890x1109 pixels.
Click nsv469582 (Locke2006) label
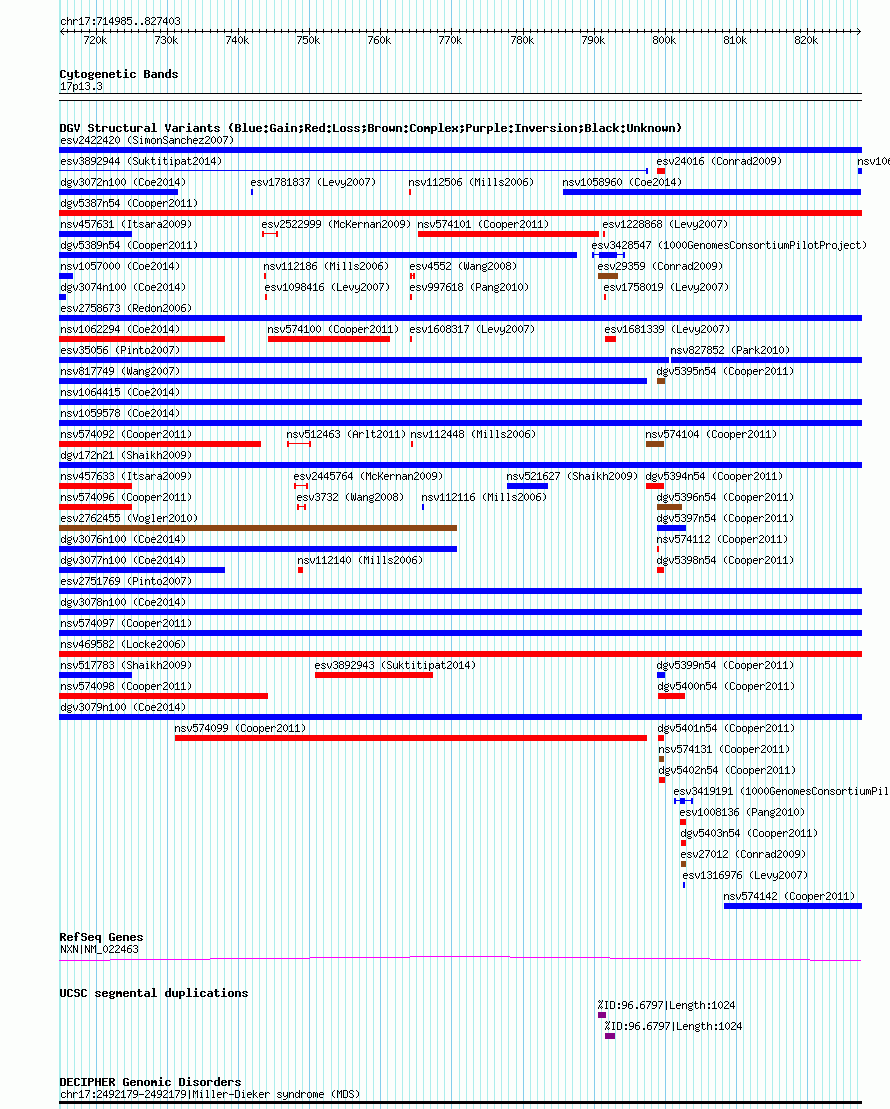[x=123, y=644]
